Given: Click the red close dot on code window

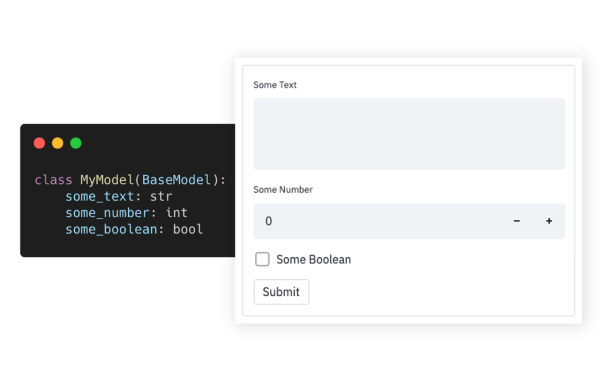Looking at the screenshot, I should (x=39, y=143).
